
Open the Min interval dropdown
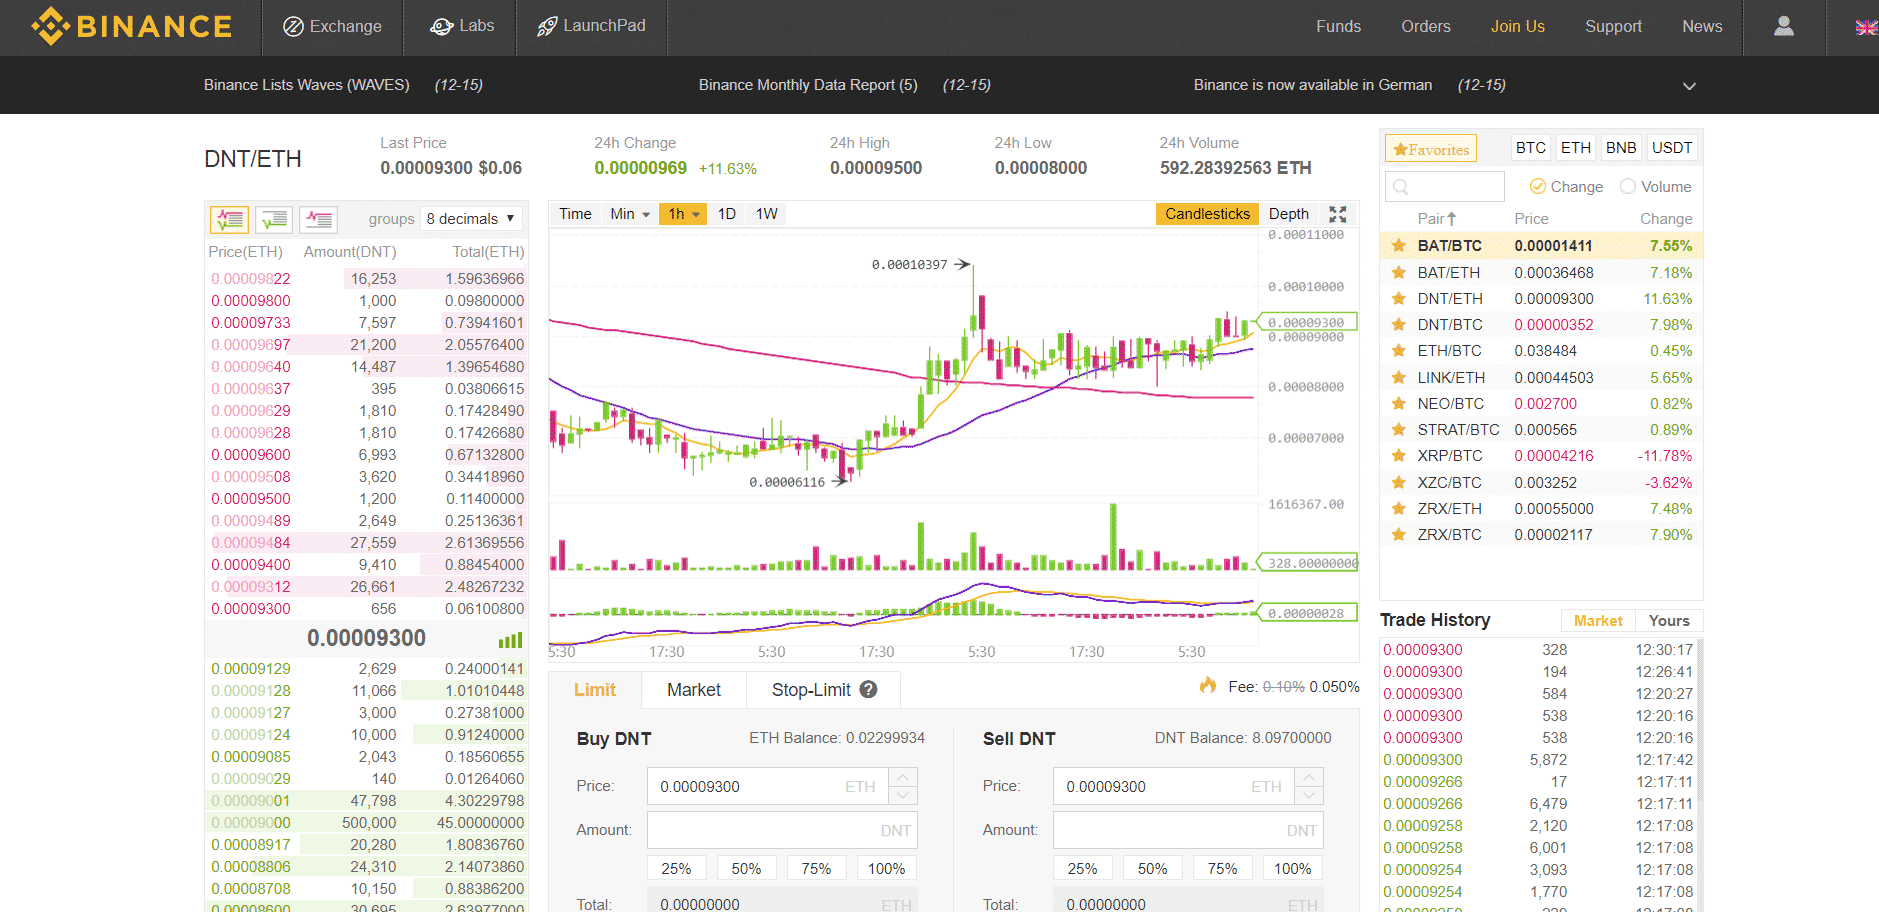pyautogui.click(x=630, y=214)
